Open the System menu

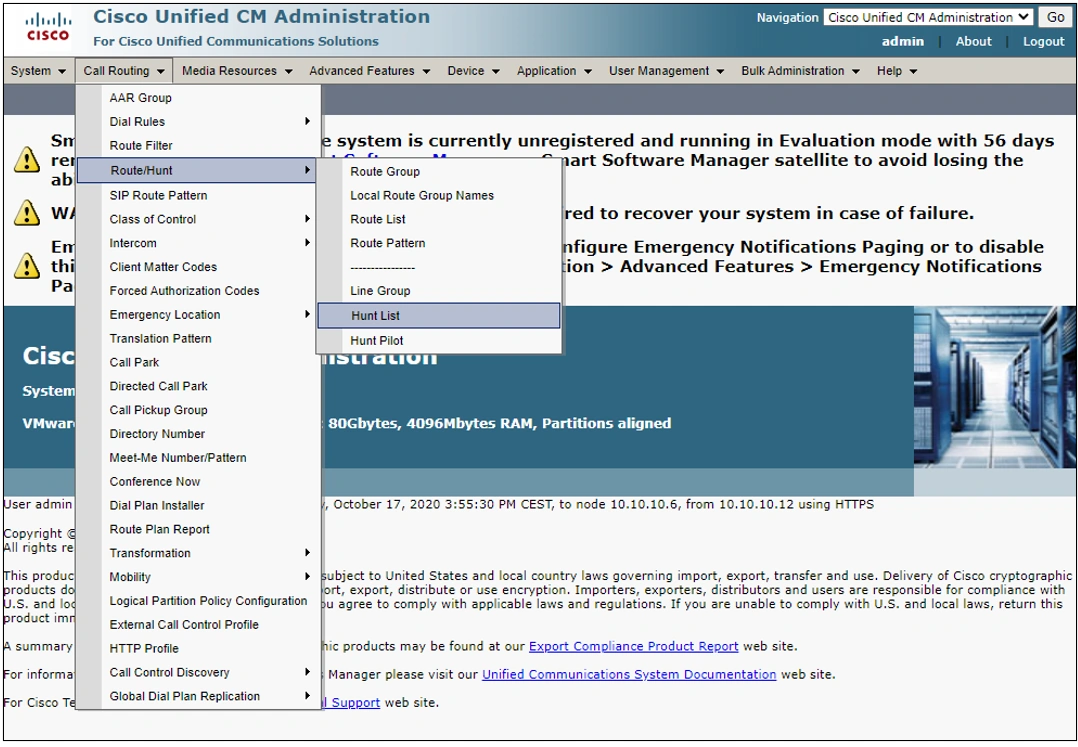coord(38,71)
